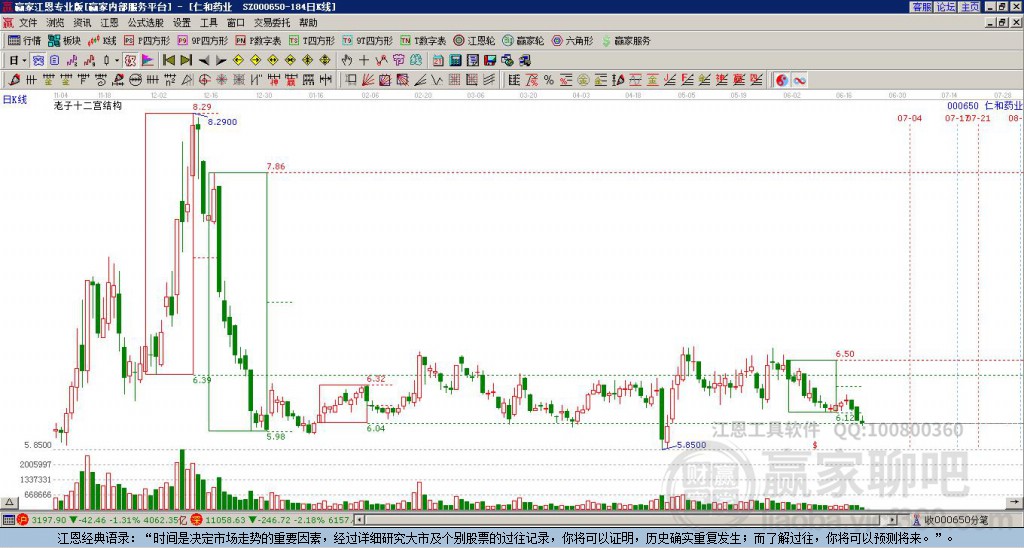Image resolution: width=1024 pixels, height=548 pixels.
Task: Open the 赢家服务 service link
Action: pos(626,40)
